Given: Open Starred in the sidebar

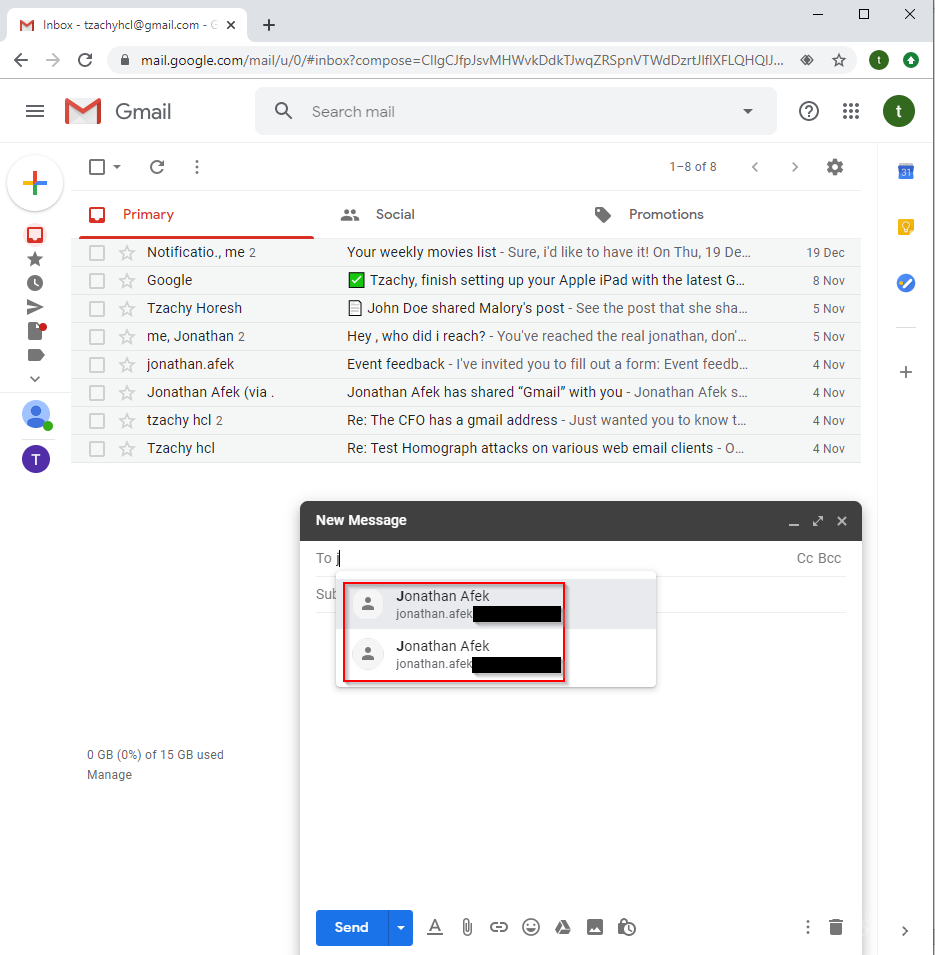Looking at the screenshot, I should coord(35,259).
